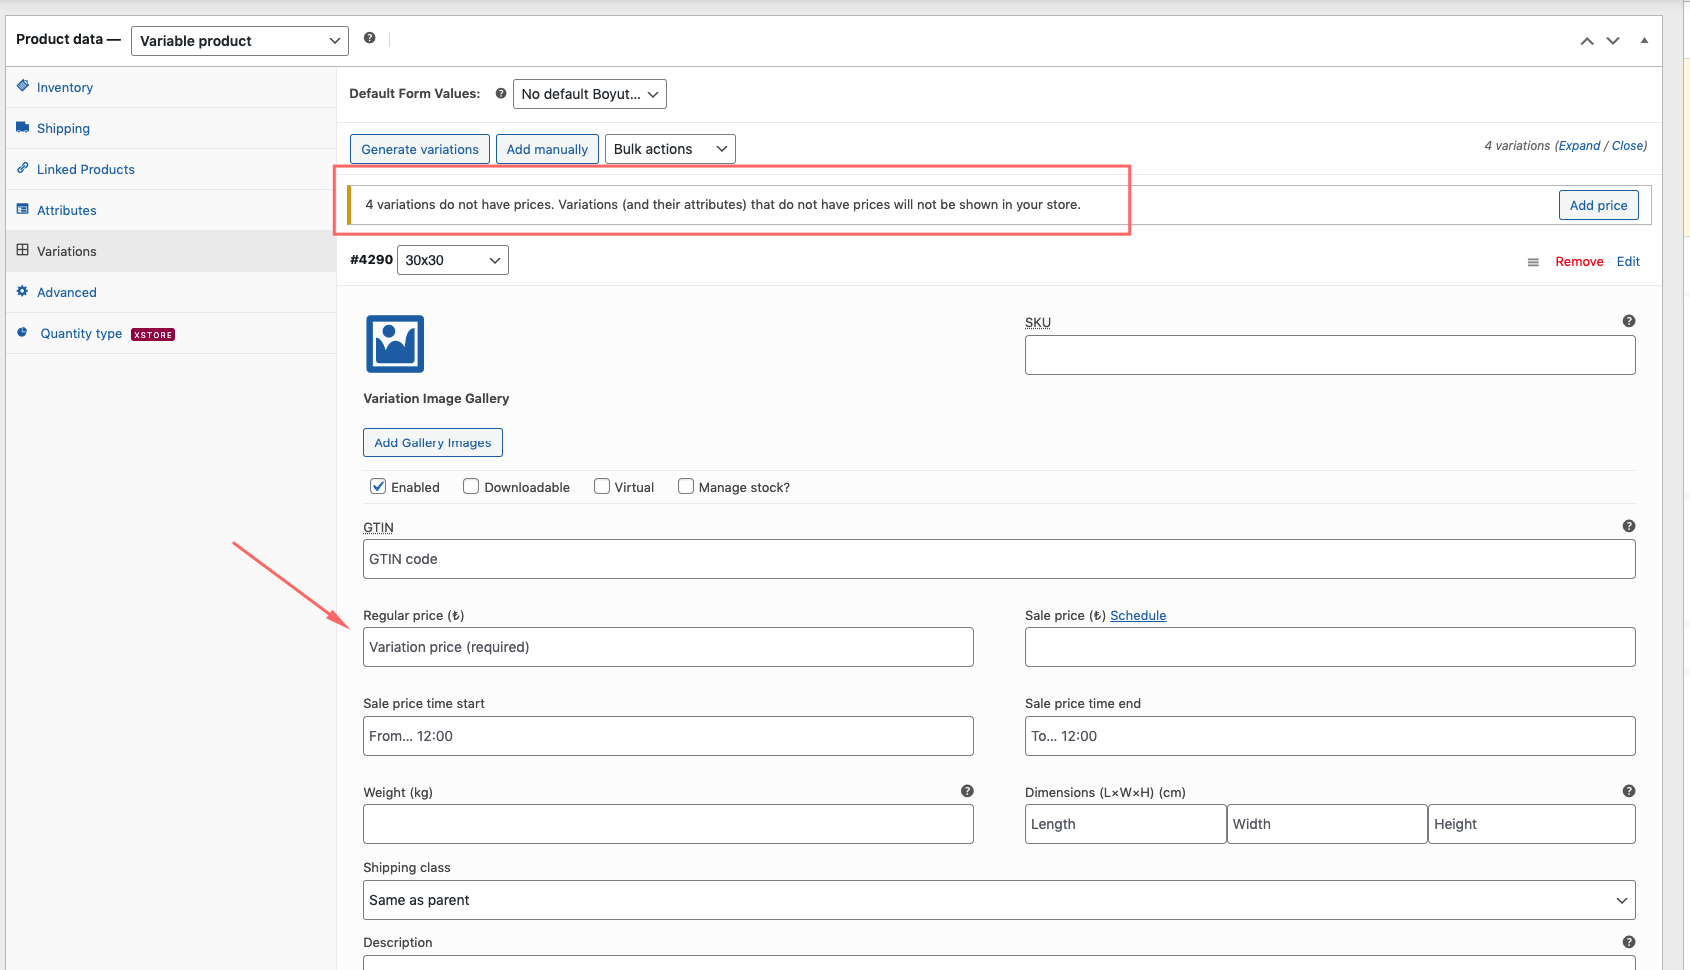Go to the Linked Products tab
This screenshot has width=1690, height=970.
click(x=171, y=169)
